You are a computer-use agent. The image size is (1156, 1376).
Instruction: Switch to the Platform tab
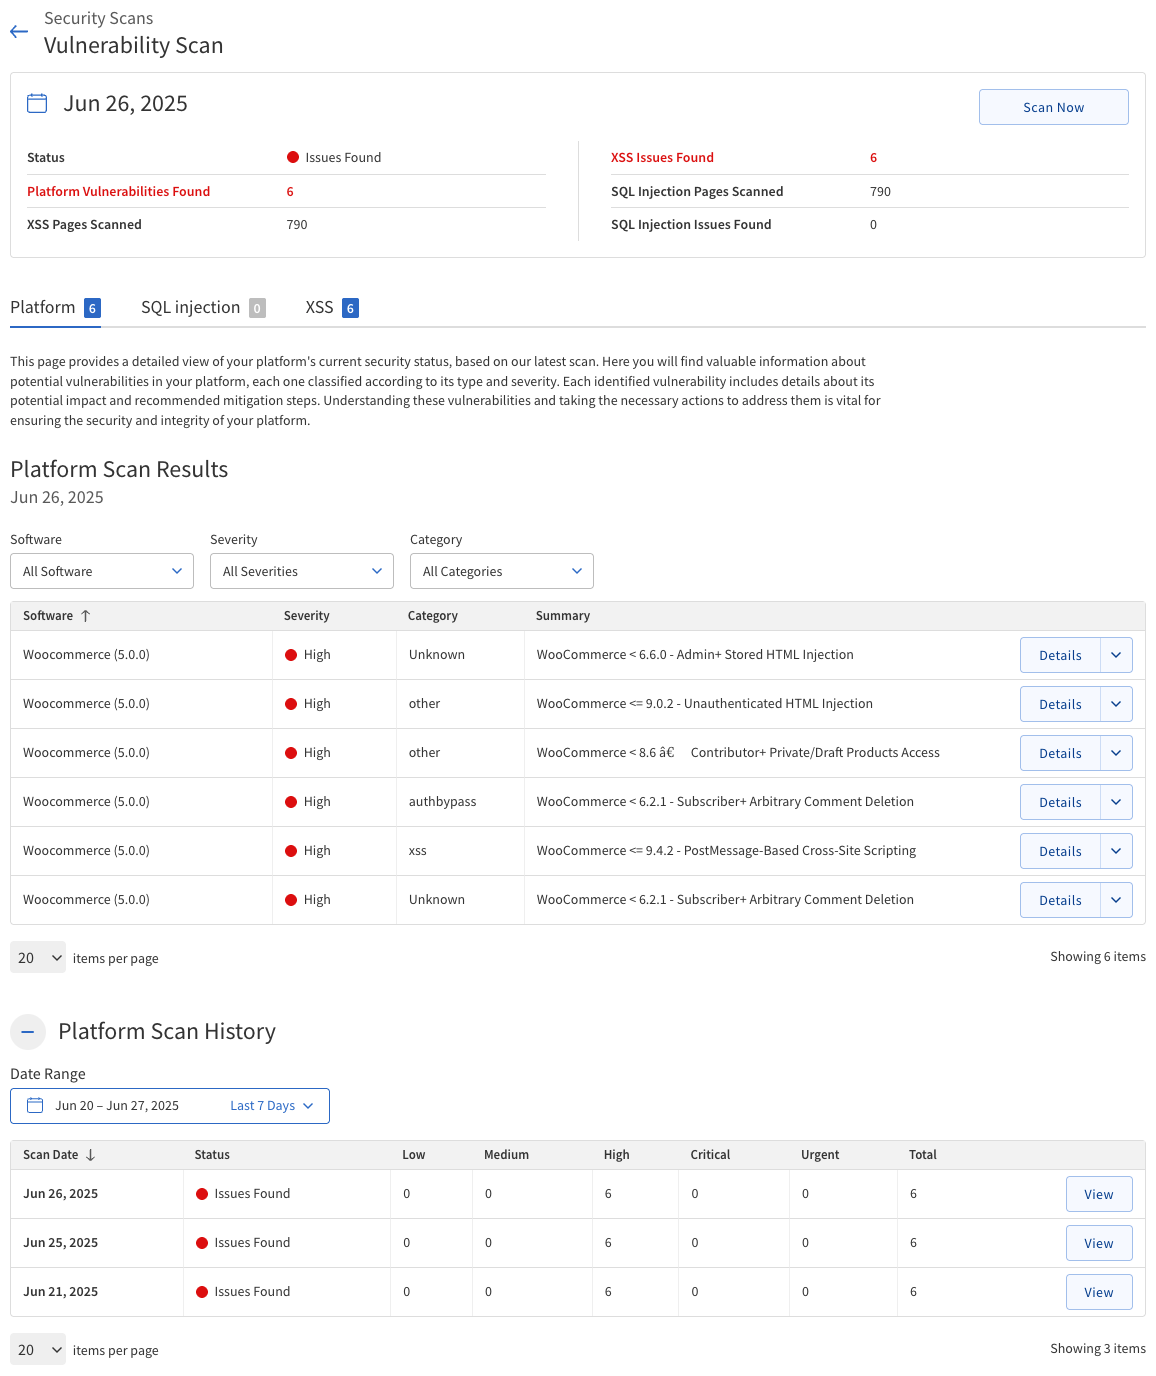coord(55,308)
